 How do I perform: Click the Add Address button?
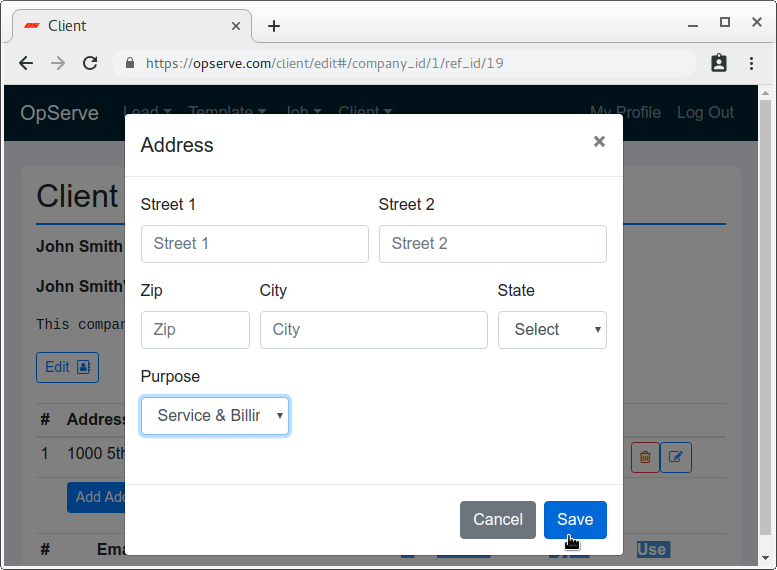point(97,497)
